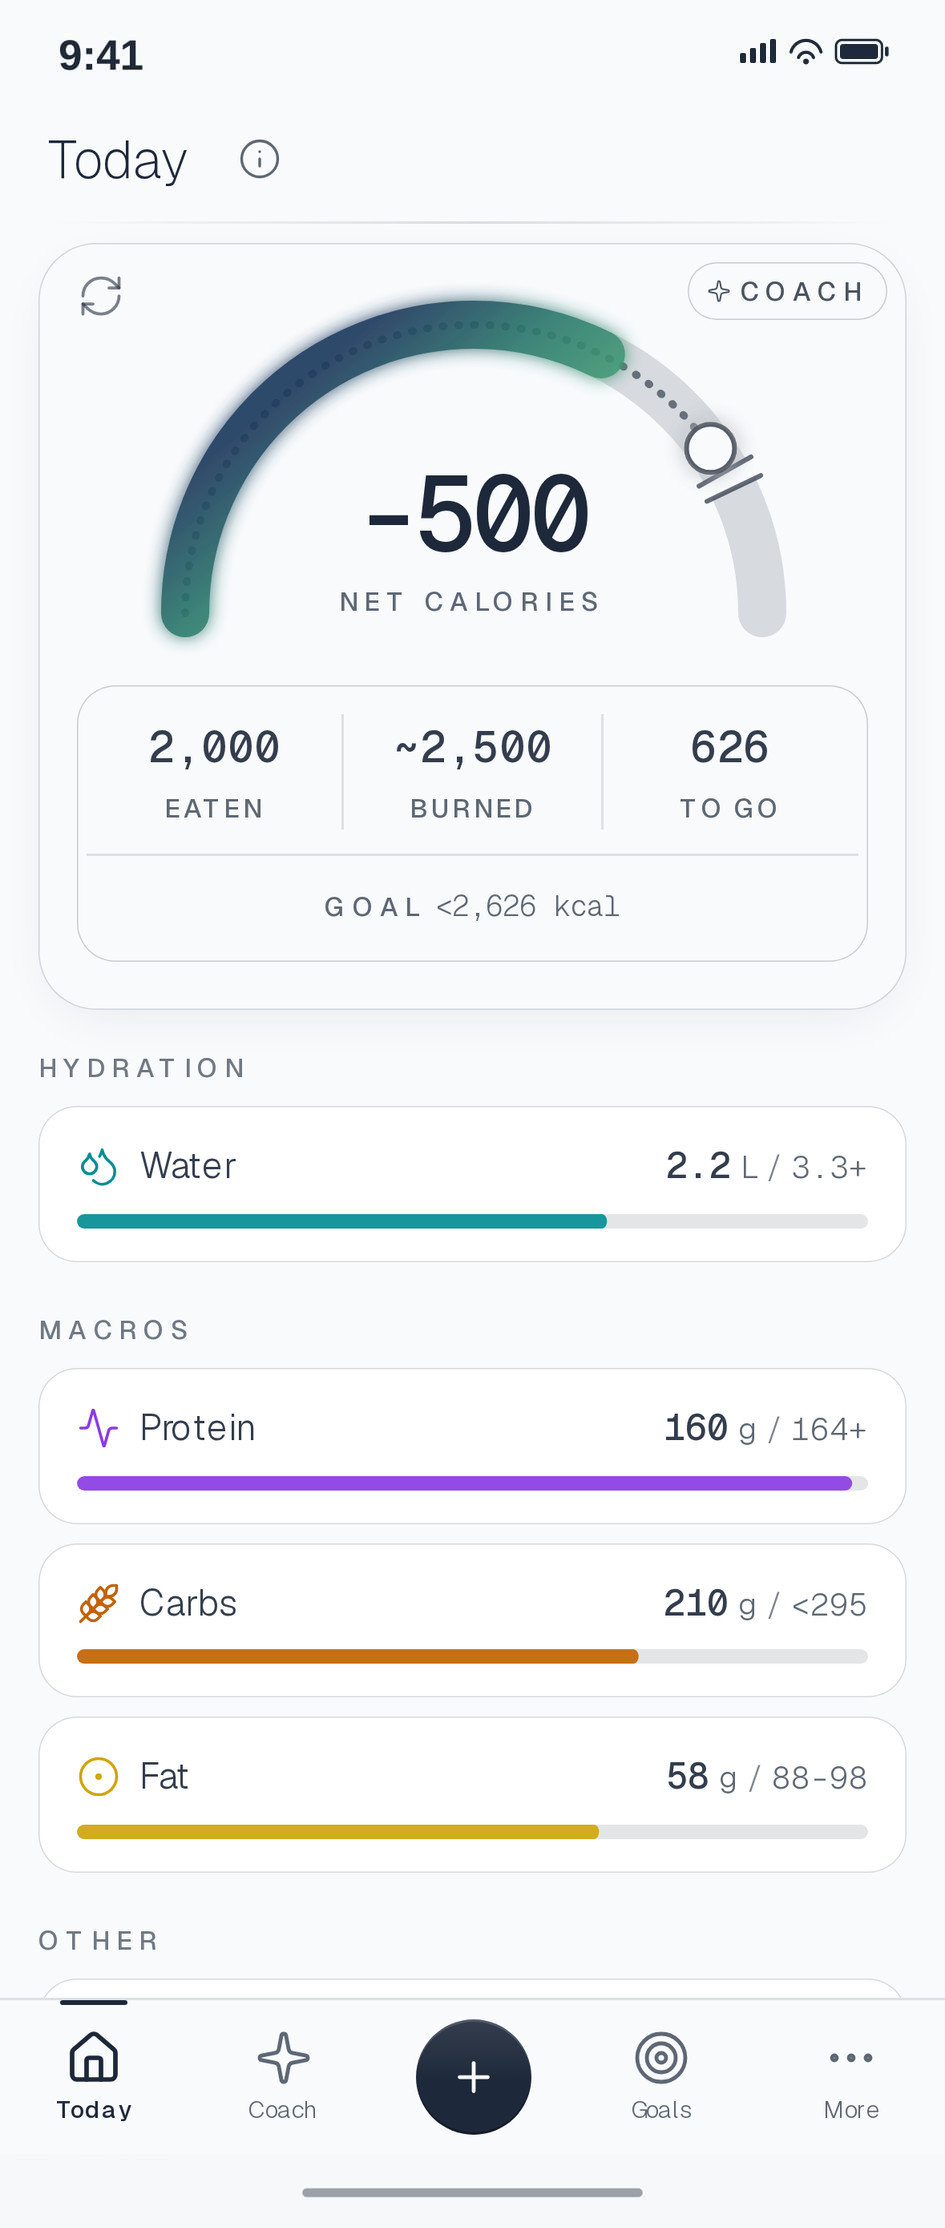
Task: Click the gauge's circular goal marker
Action: [711, 447]
